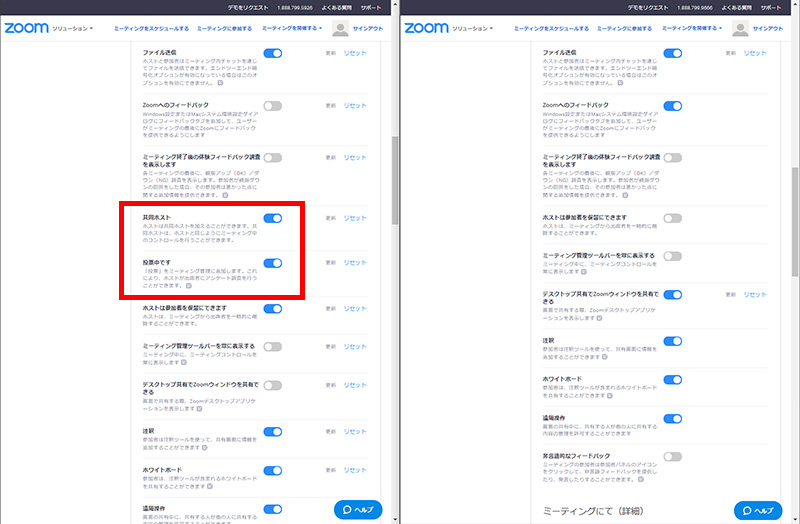Turn off the 投票 toggle inside the red box
This screenshot has width=800, height=524.
tap(272, 263)
